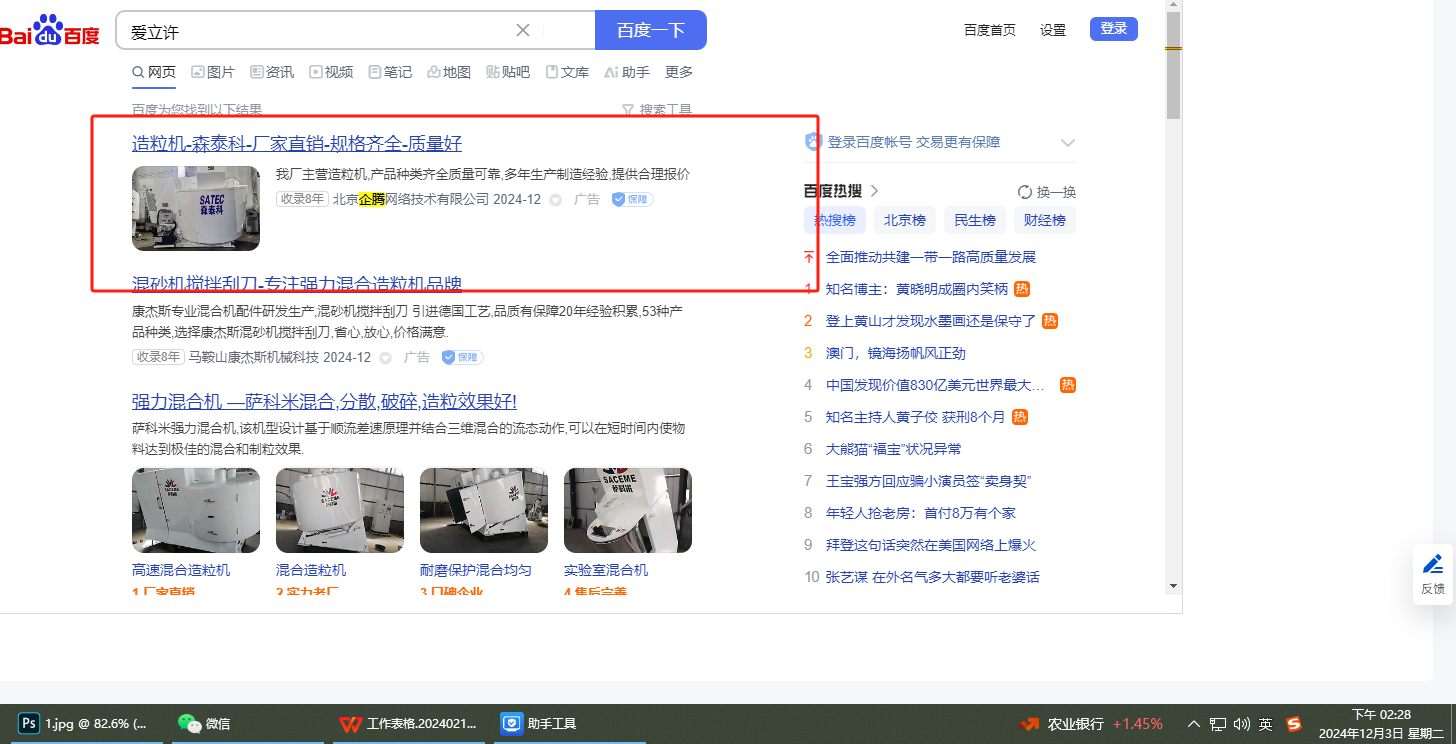This screenshot has width=1456, height=744.
Task: Click the 登录 button
Action: (1114, 29)
